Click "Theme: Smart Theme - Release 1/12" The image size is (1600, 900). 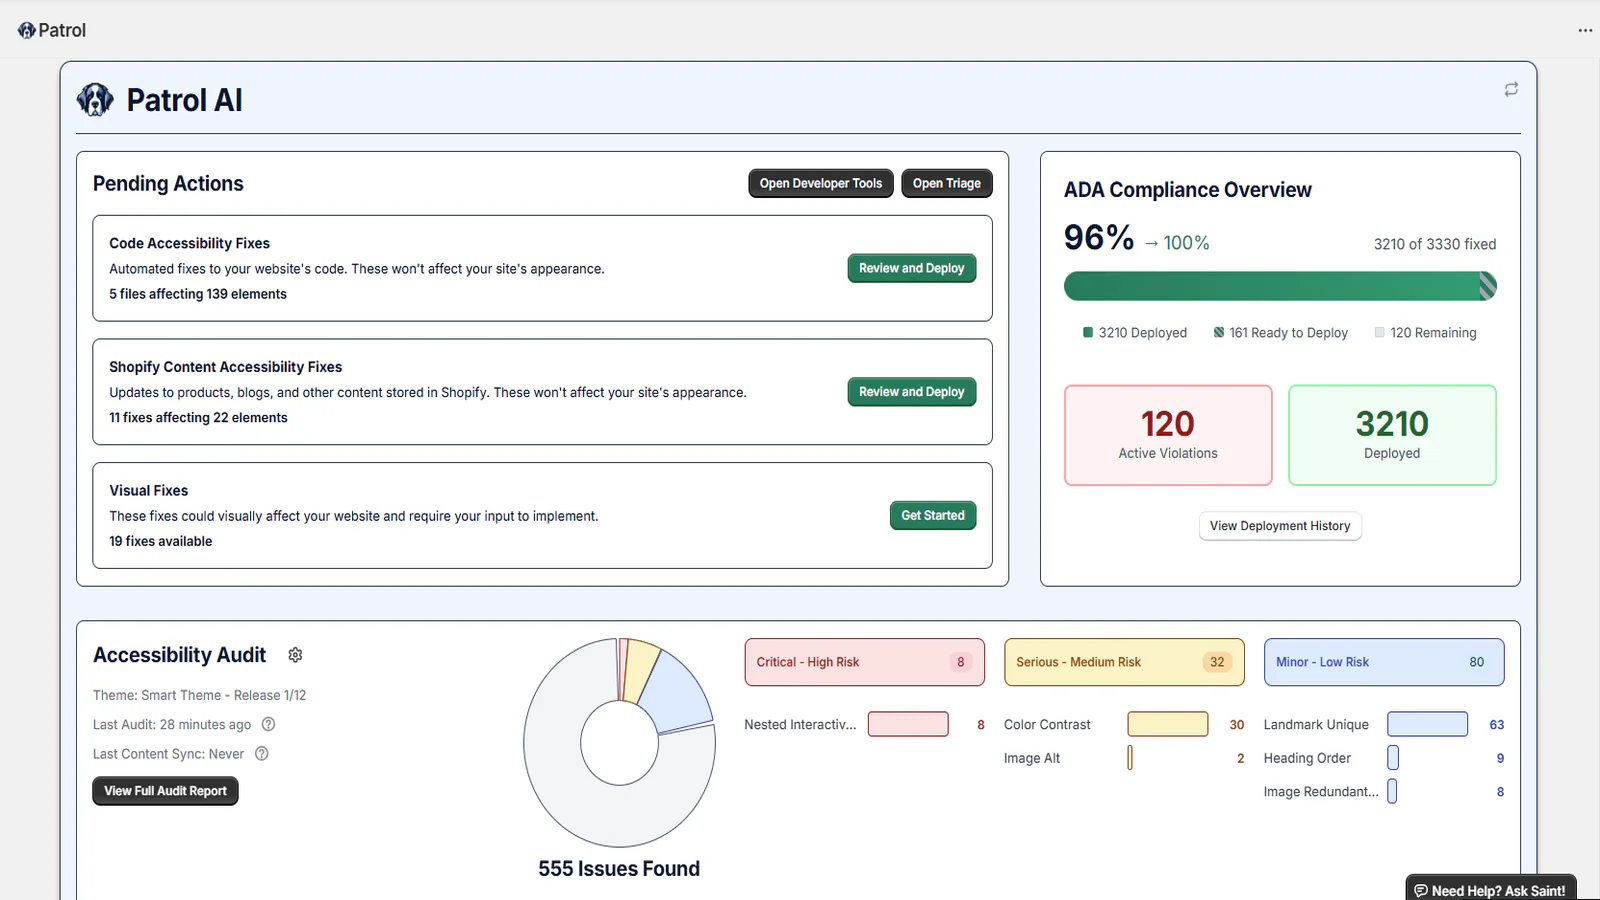coord(200,695)
